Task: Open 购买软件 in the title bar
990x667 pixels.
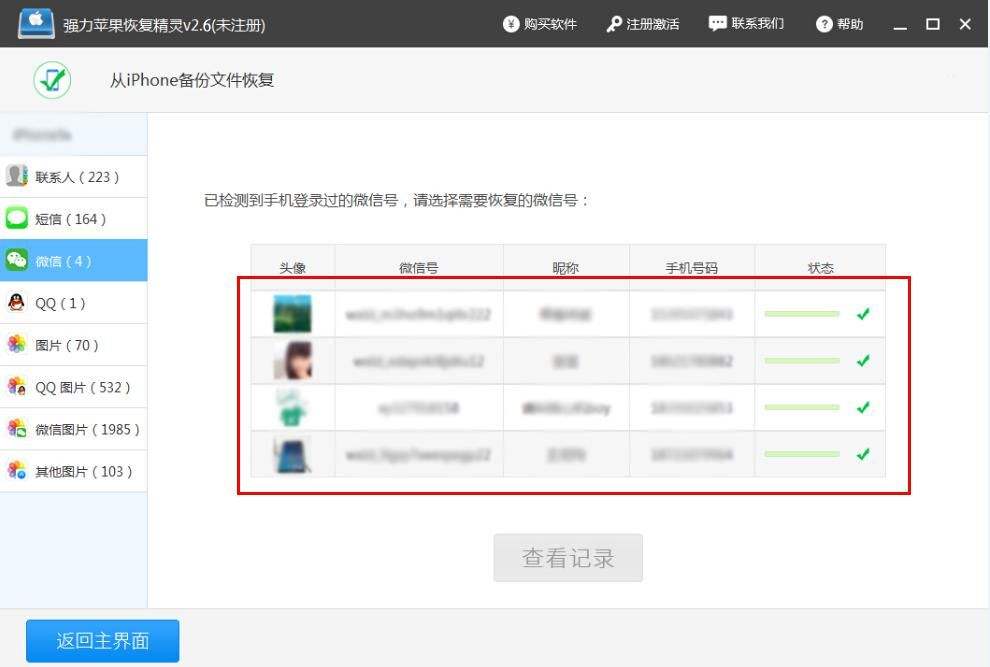Action: 540,24
